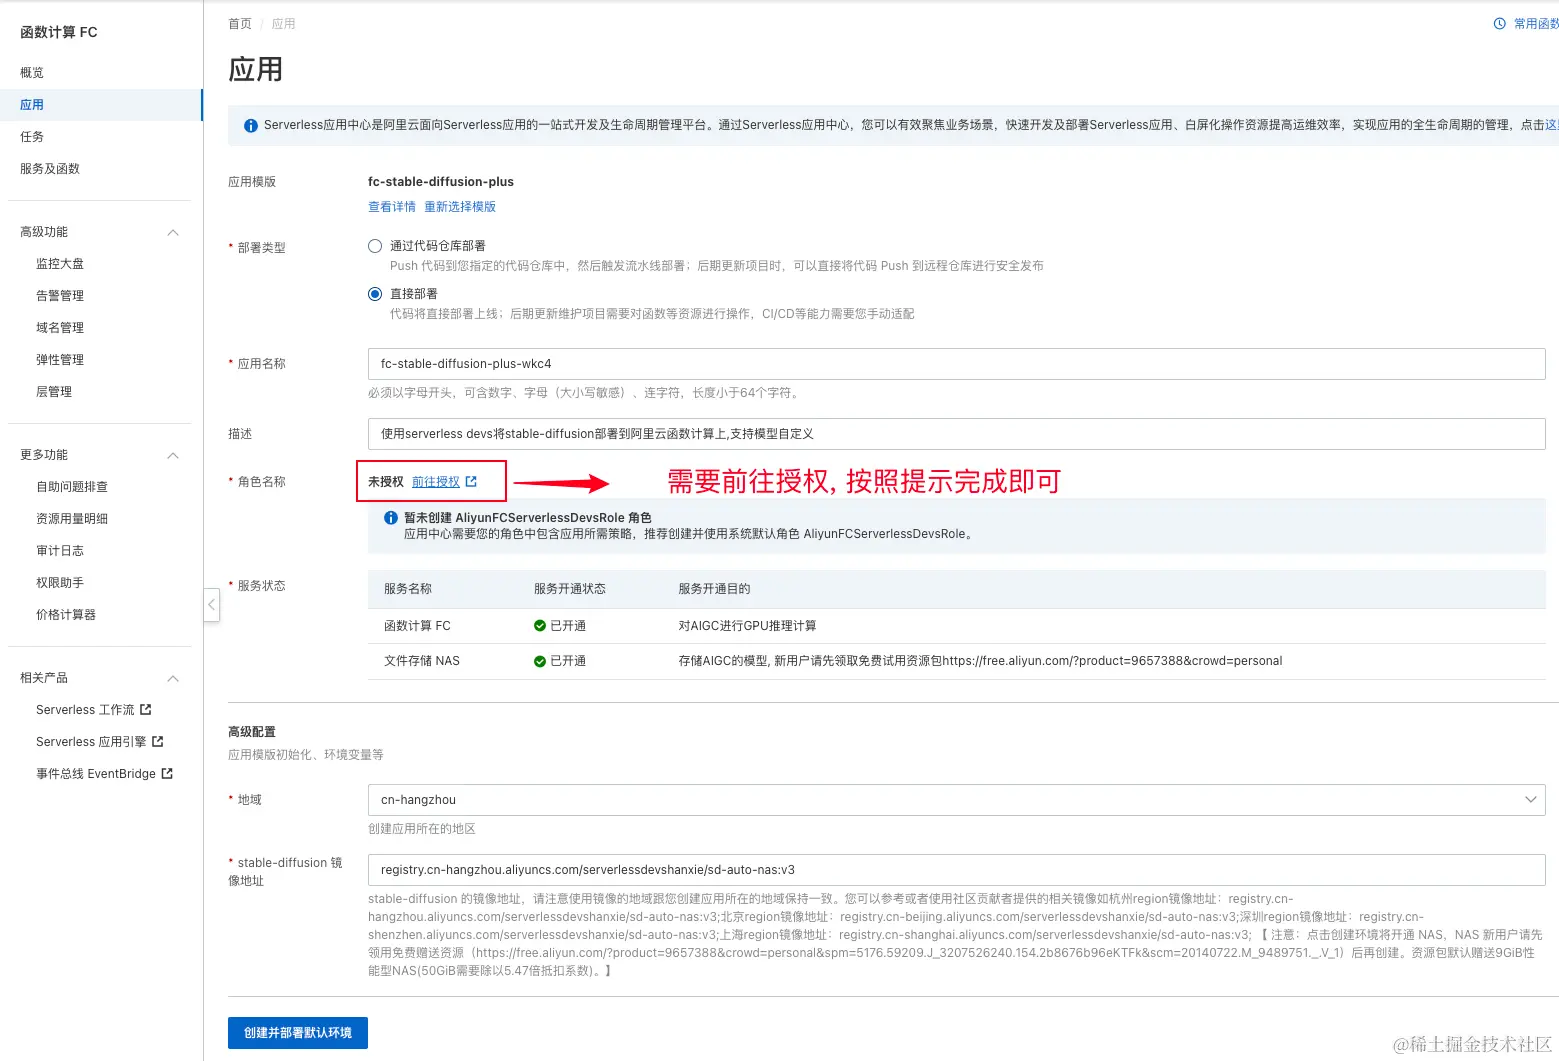Select the 直接部署 radio option
Screen dimensions: 1559x1061
pyautogui.click(x=375, y=294)
